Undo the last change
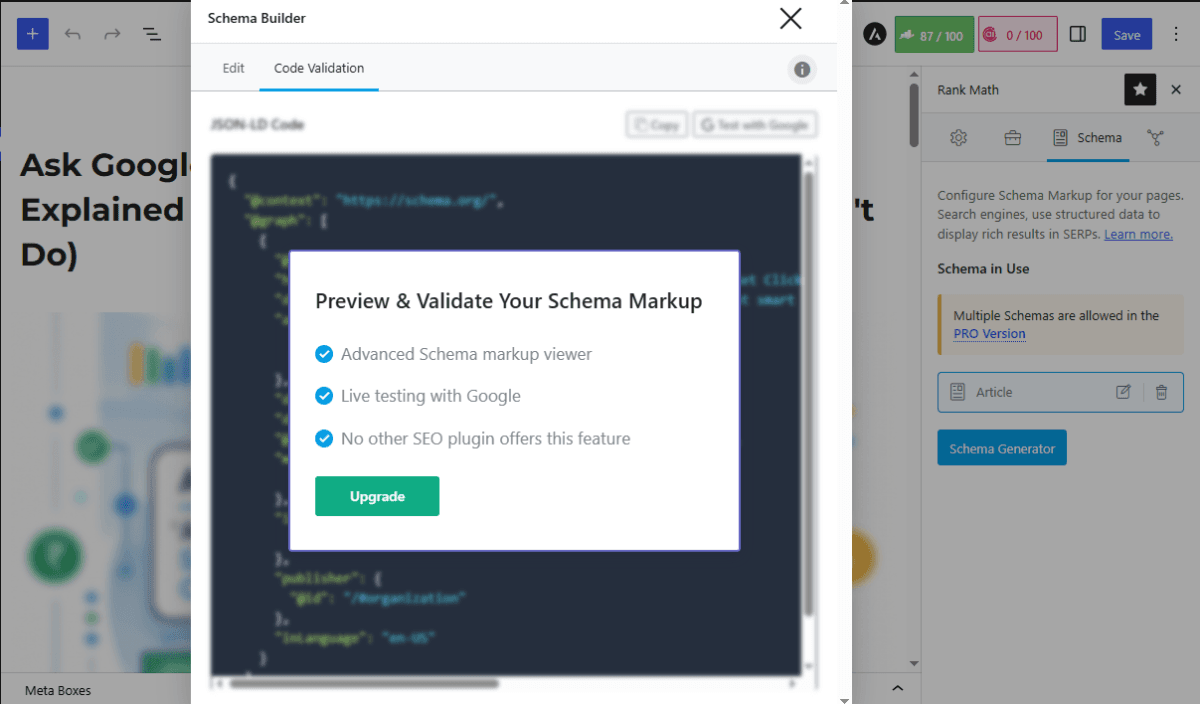Screen dimensions: 1200x704 click(72, 34)
